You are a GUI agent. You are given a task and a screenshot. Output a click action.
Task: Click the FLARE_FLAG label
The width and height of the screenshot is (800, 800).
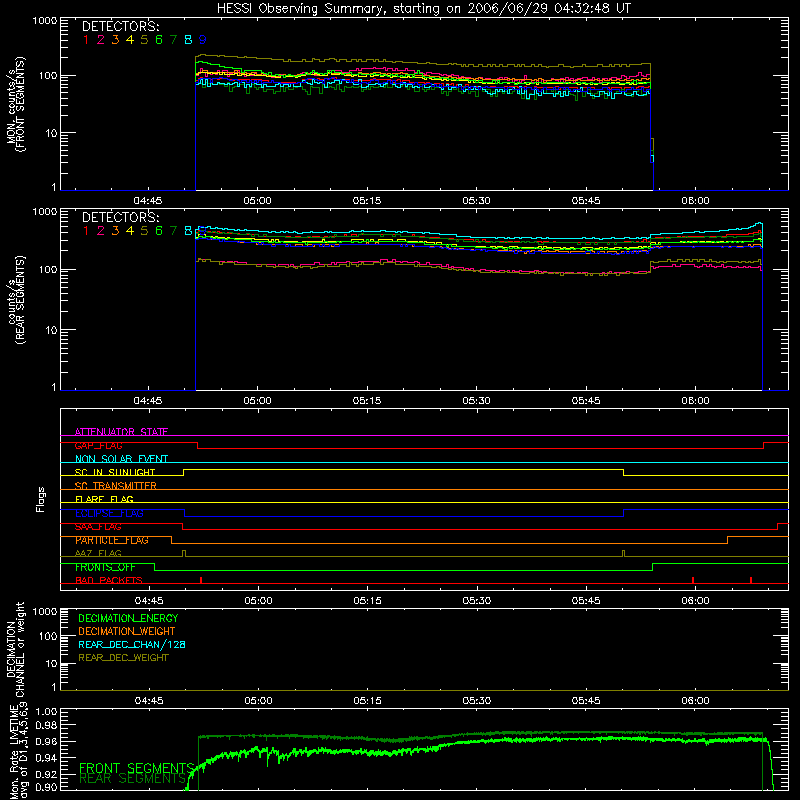104,499
